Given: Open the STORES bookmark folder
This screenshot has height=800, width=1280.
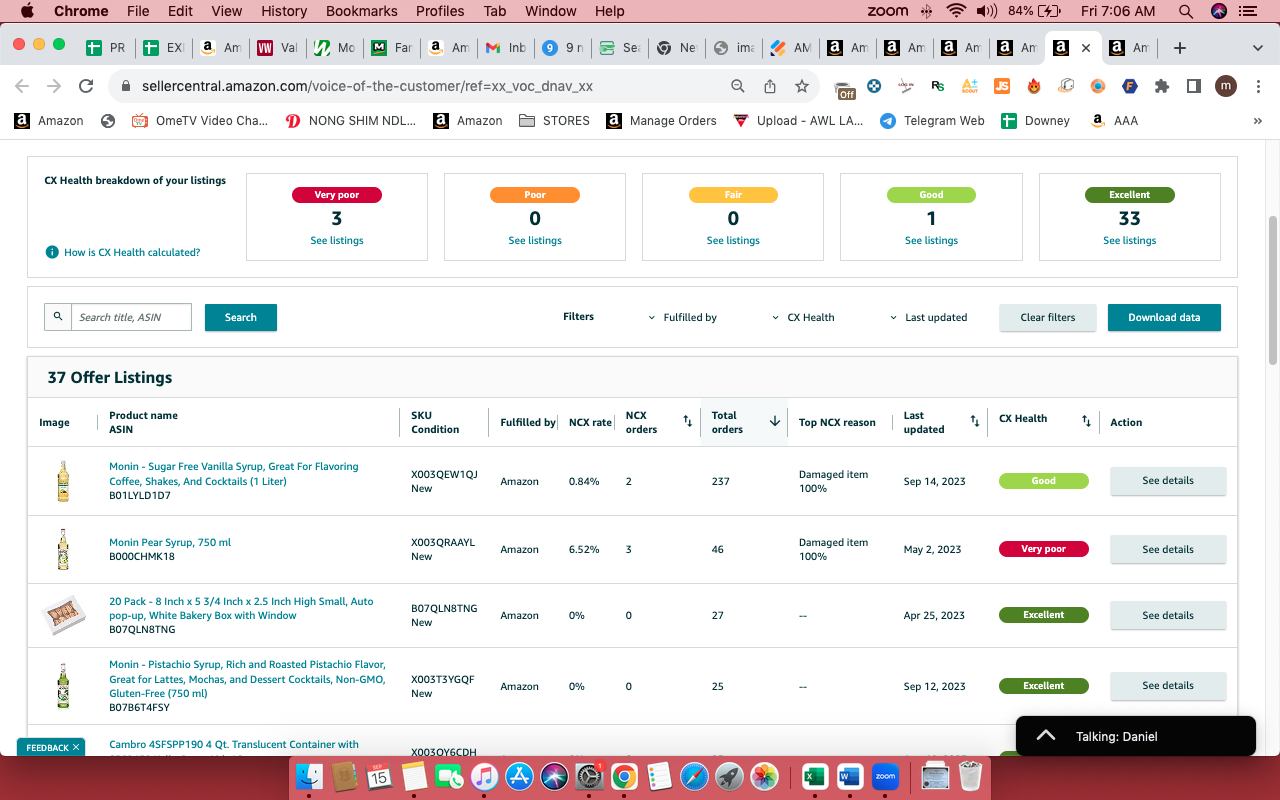Looking at the screenshot, I should (x=555, y=121).
